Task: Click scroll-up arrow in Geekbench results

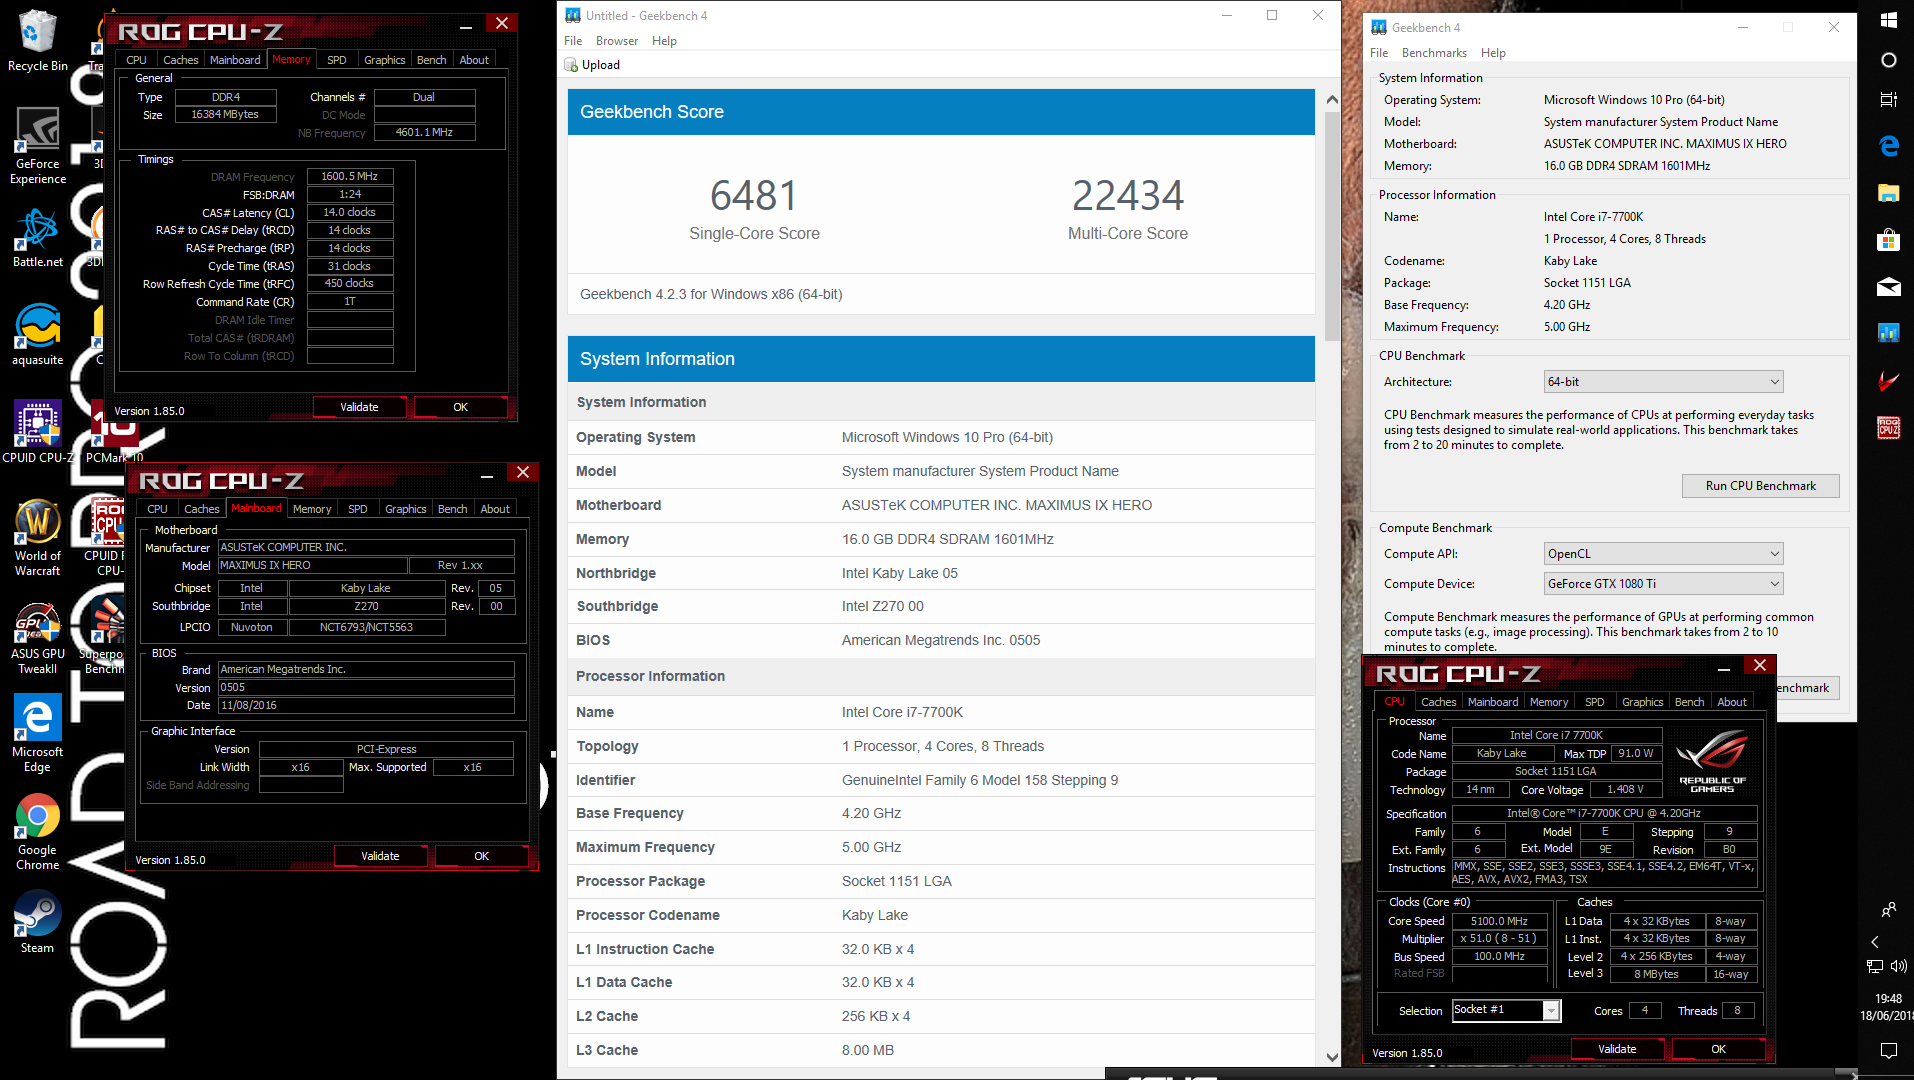Action: point(1332,100)
